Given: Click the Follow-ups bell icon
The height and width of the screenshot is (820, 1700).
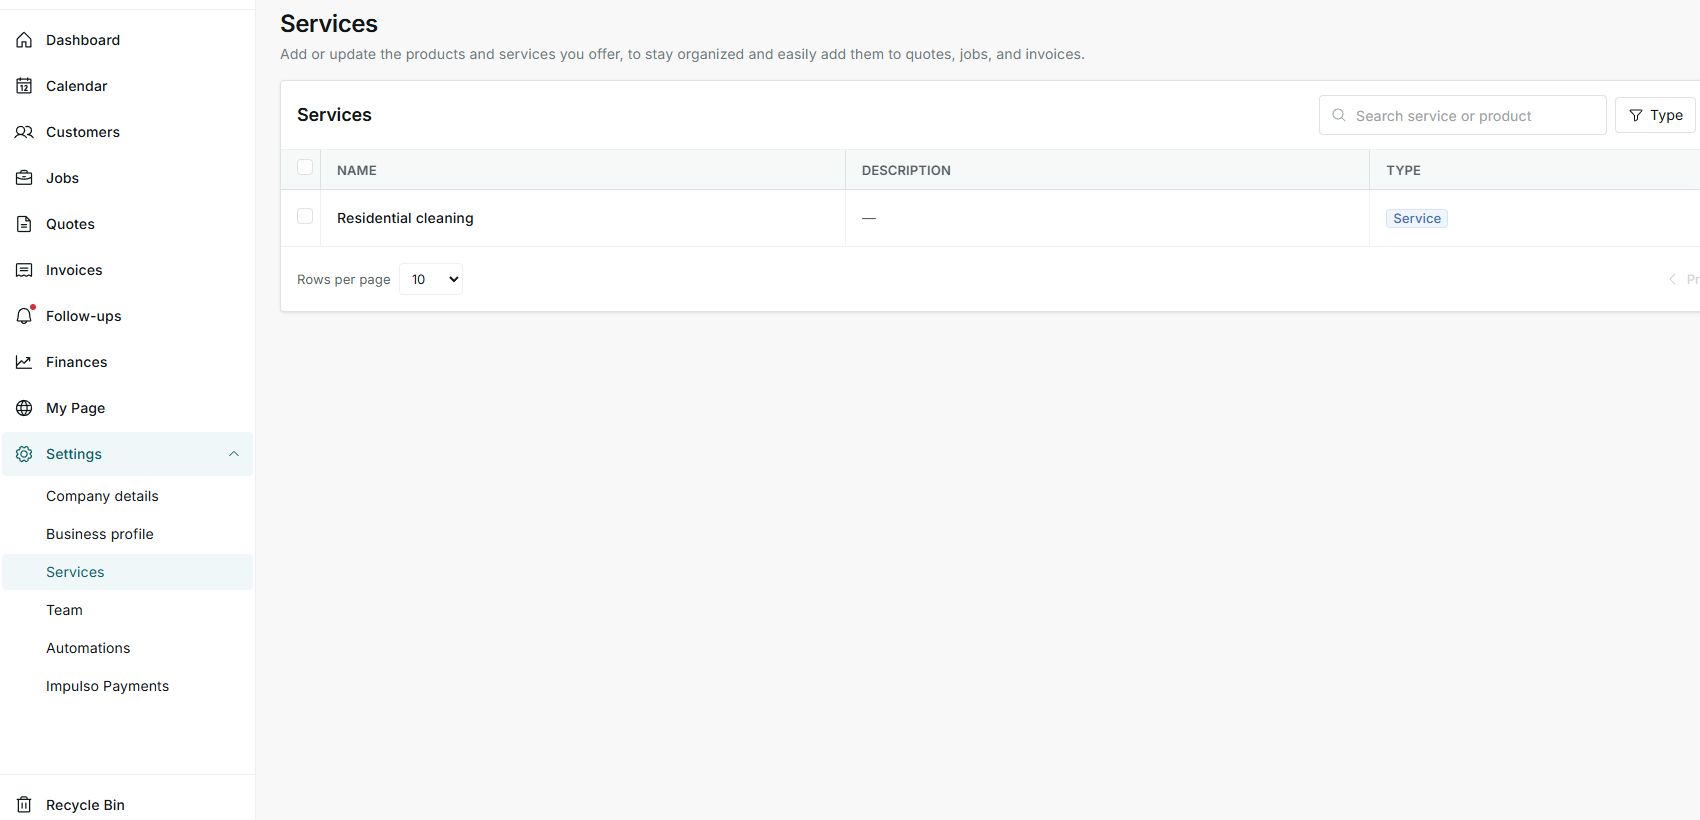Looking at the screenshot, I should tap(24, 316).
